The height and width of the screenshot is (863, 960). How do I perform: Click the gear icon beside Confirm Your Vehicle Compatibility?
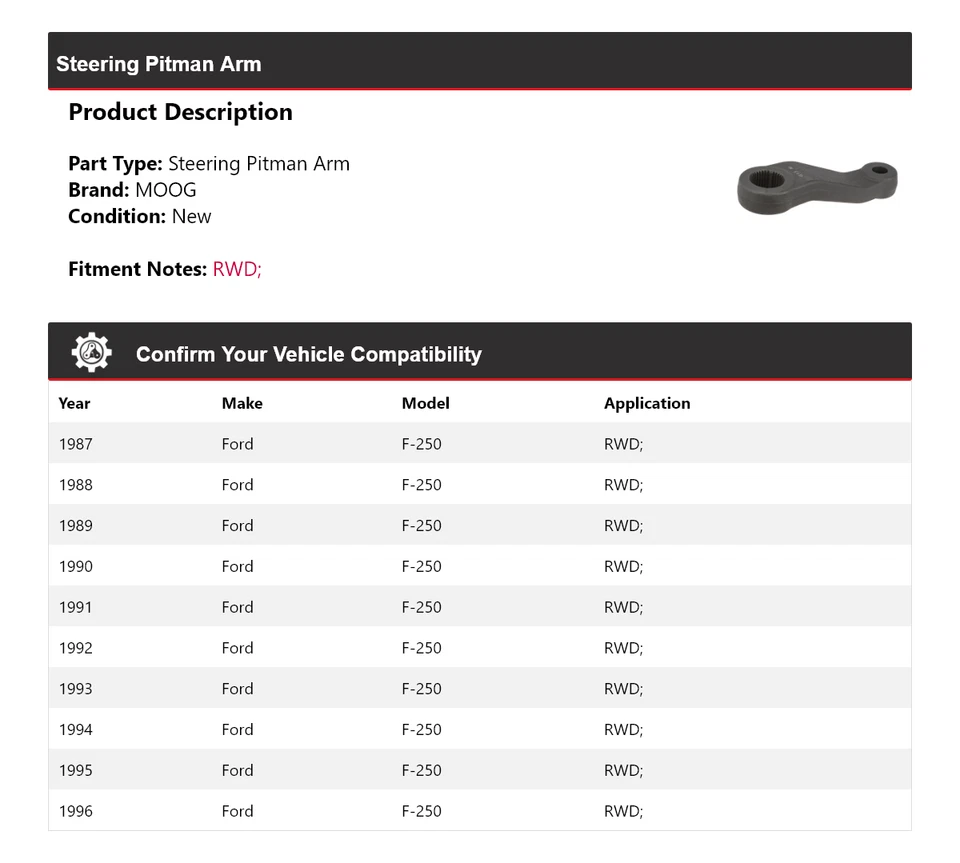point(91,353)
